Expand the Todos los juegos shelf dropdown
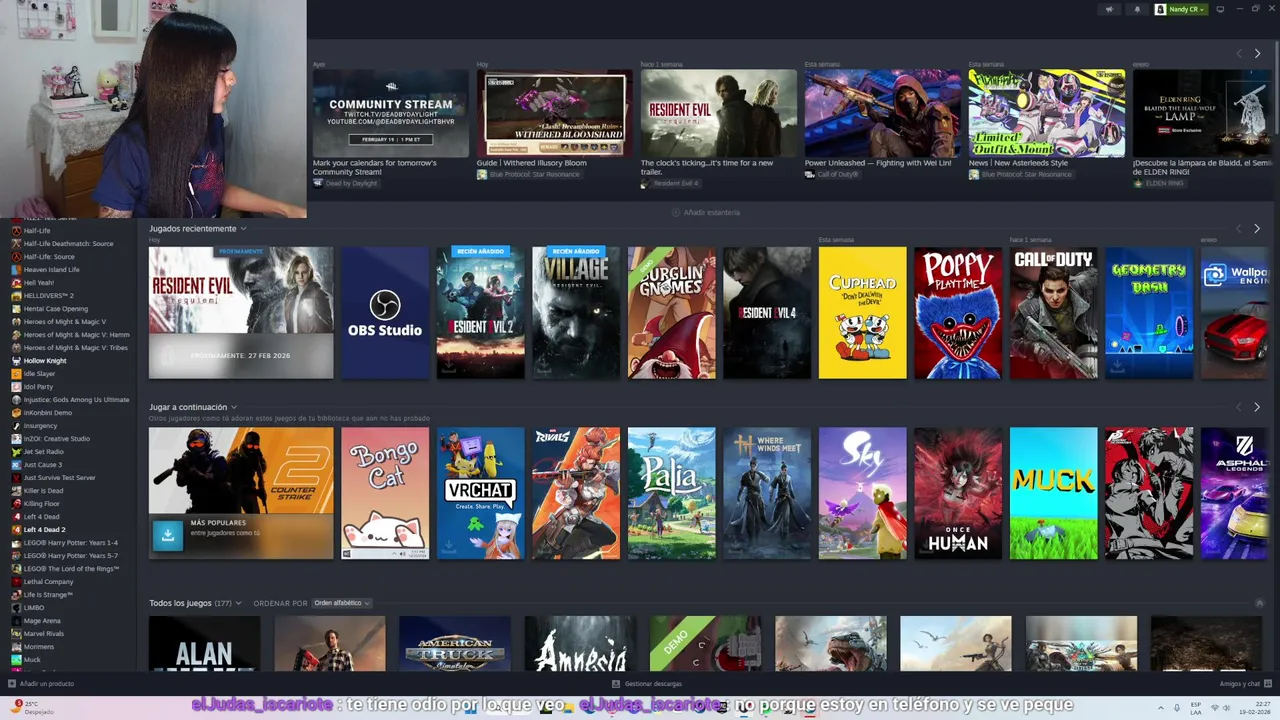 [238, 603]
